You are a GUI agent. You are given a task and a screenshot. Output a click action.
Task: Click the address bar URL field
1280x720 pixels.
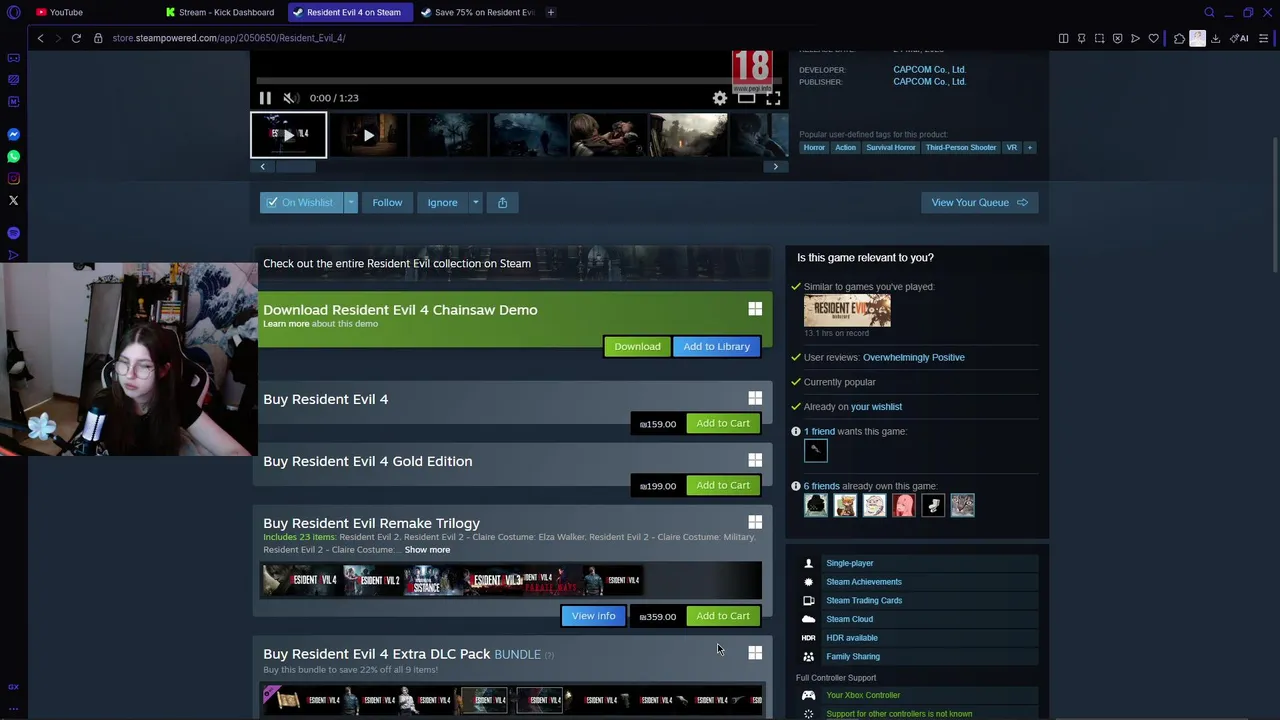tap(580, 38)
